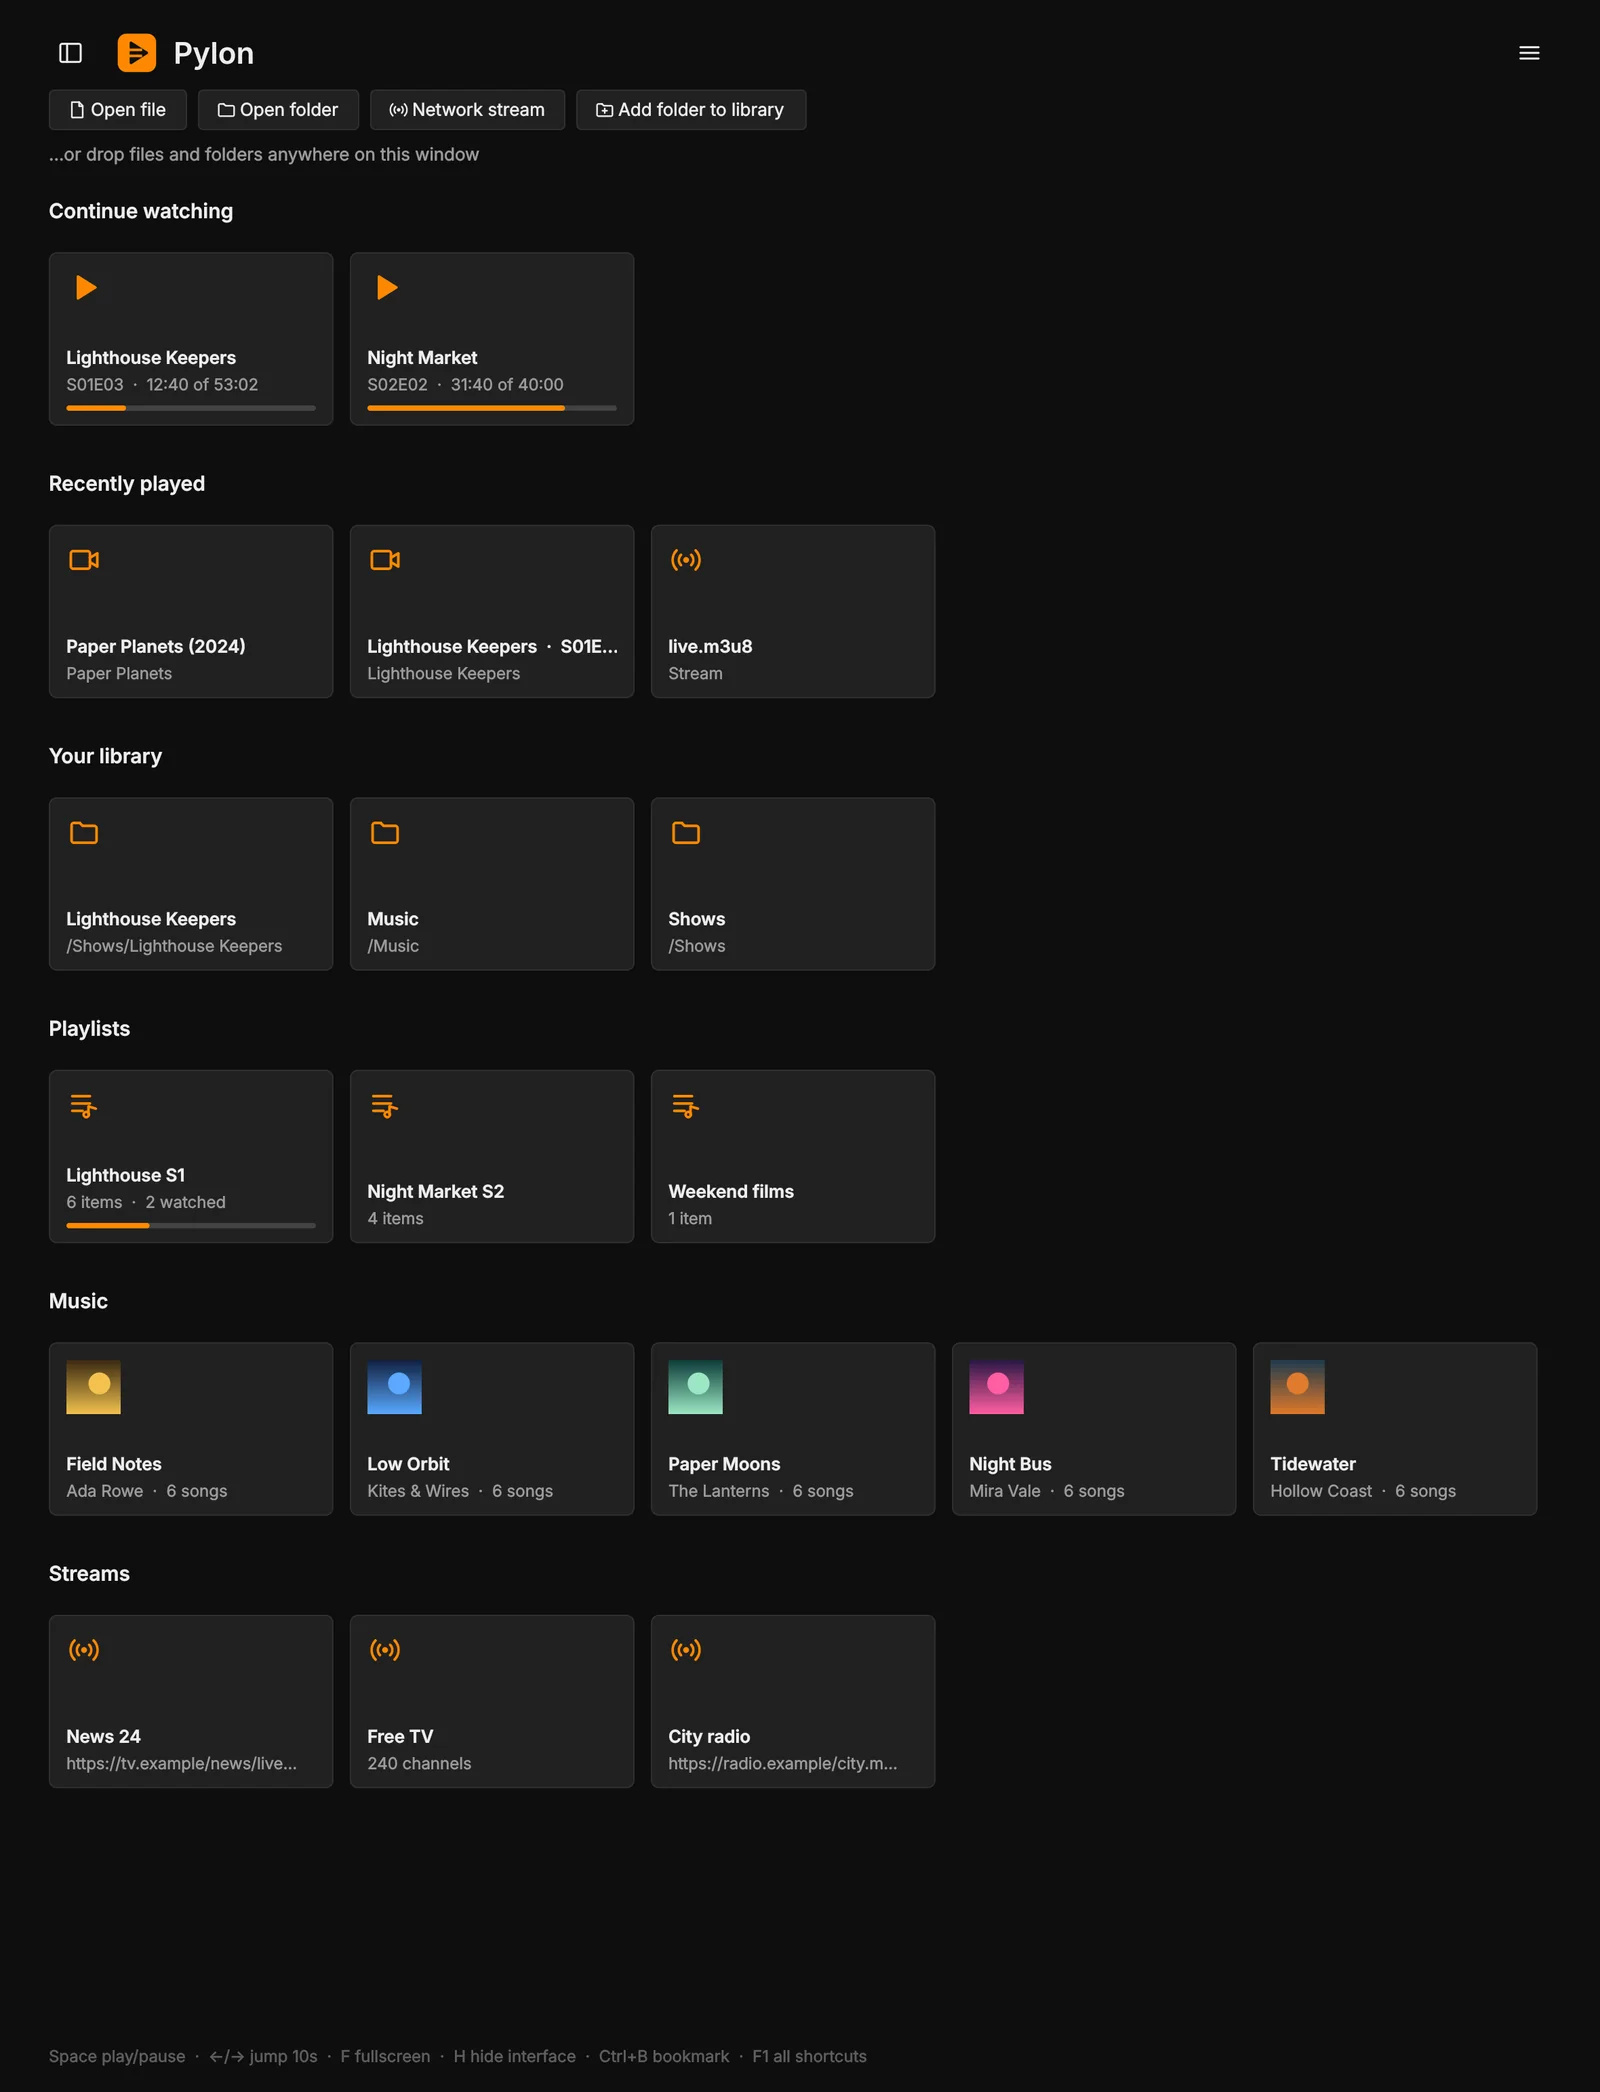Open Paper Moons album cover
1600x2092 pixels.
coord(695,1387)
